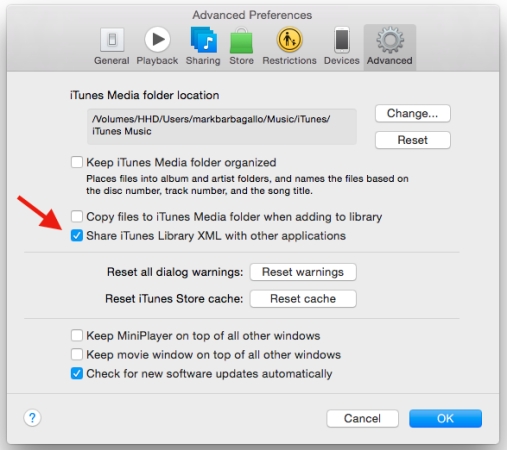Confirm settings with the OK button
Image resolution: width=507 pixels, height=450 pixels.
pyautogui.click(x=445, y=418)
